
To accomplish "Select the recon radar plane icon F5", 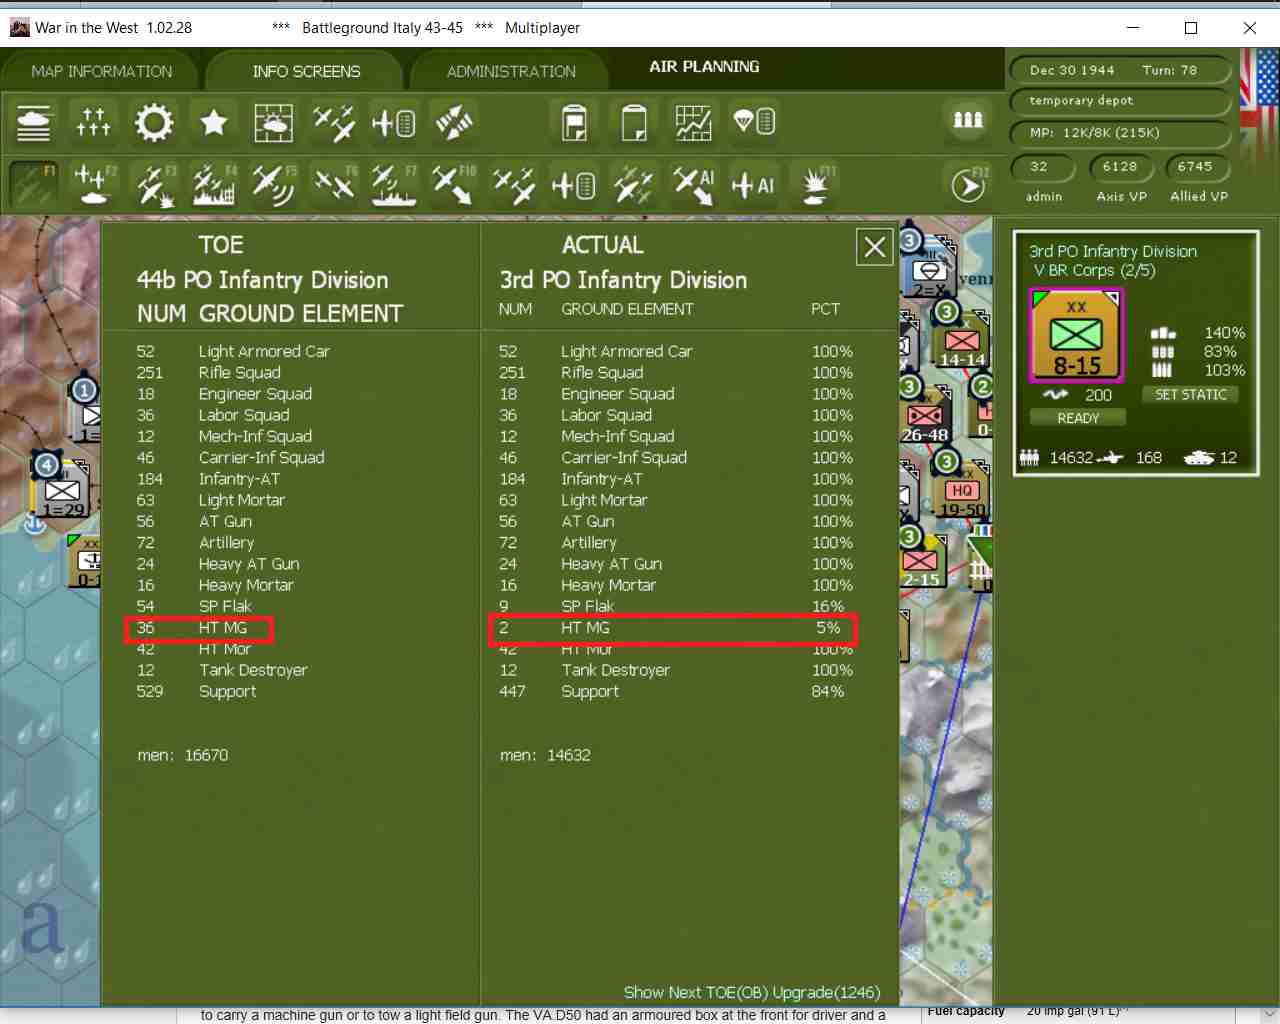I will (x=273, y=184).
